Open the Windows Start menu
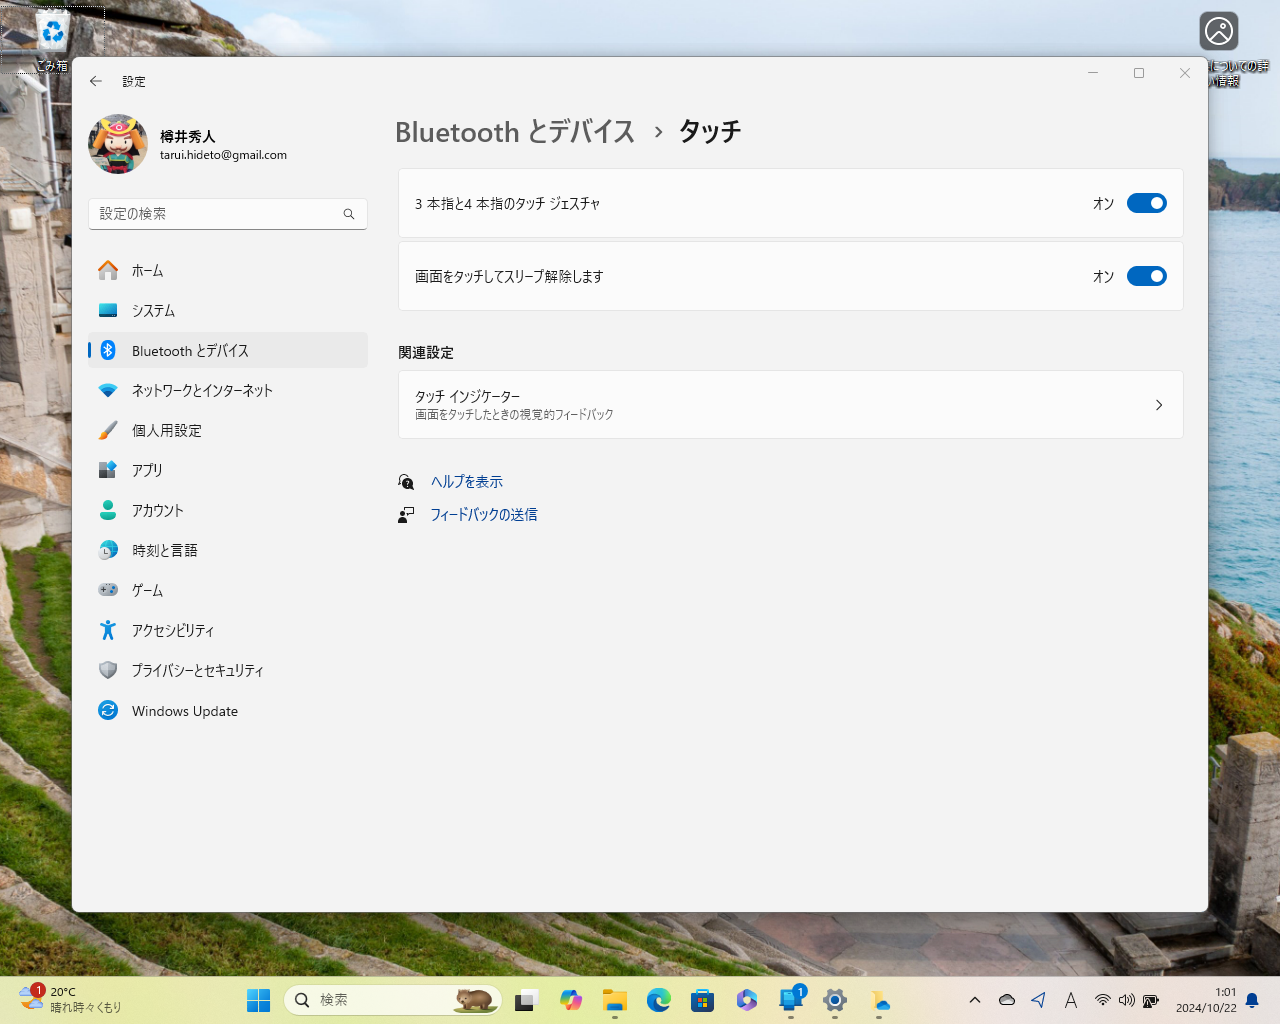 click(x=259, y=1000)
